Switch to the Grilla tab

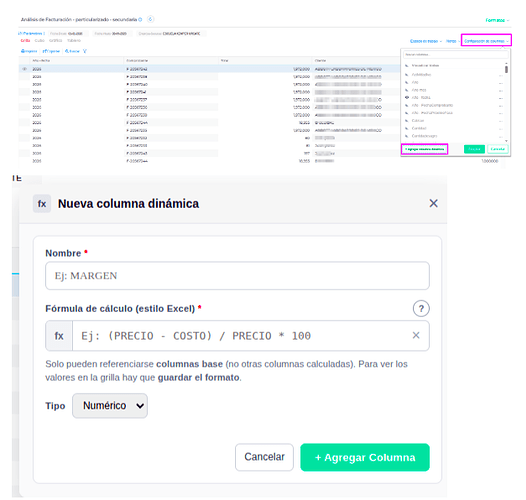[25, 40]
